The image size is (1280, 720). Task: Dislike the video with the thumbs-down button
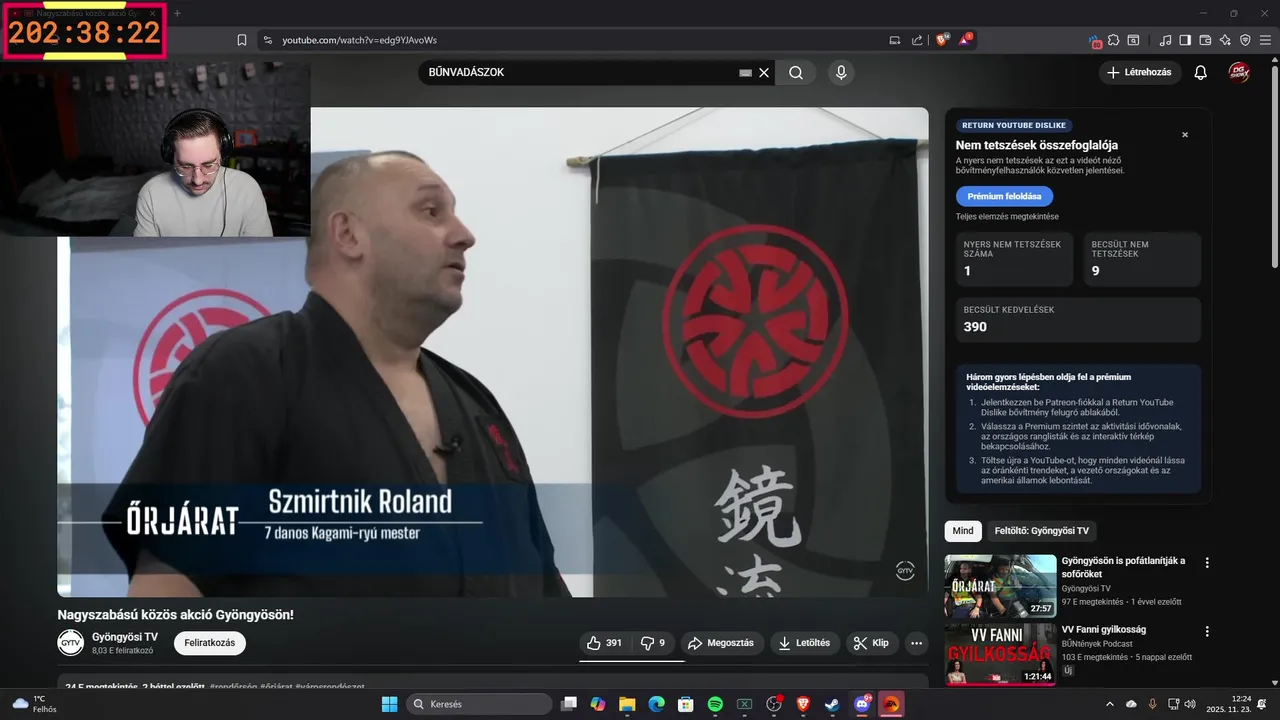(x=654, y=643)
